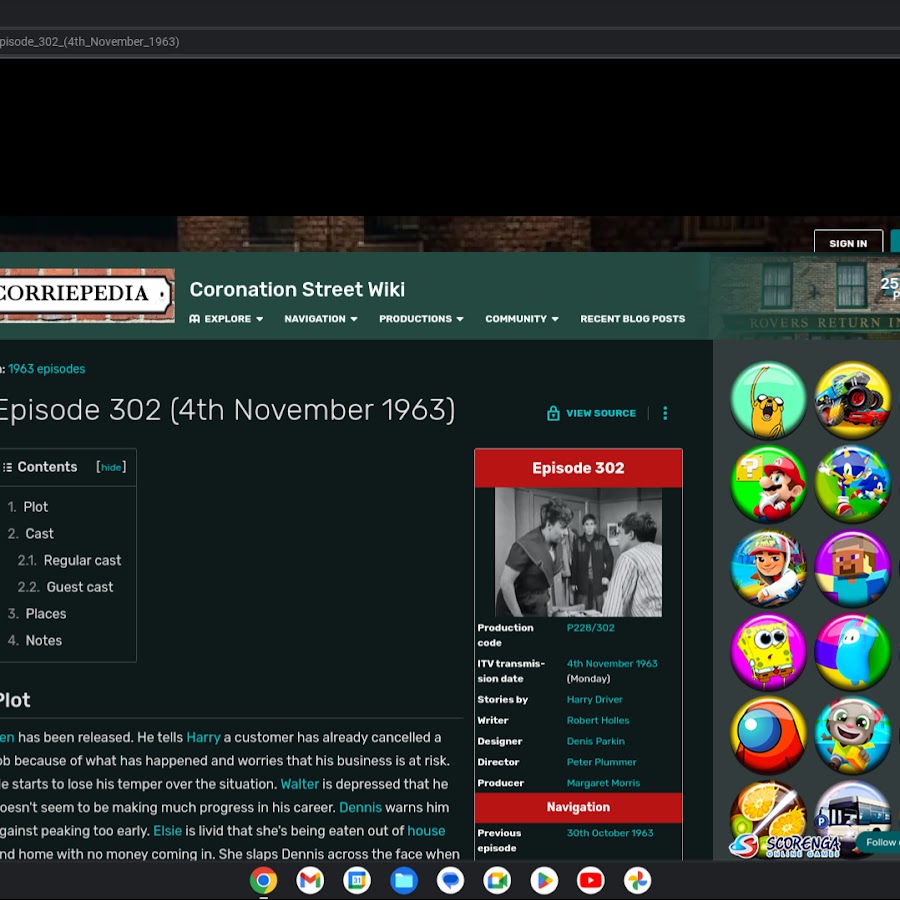Launch Google Meet from the shelf

[x=497, y=880]
